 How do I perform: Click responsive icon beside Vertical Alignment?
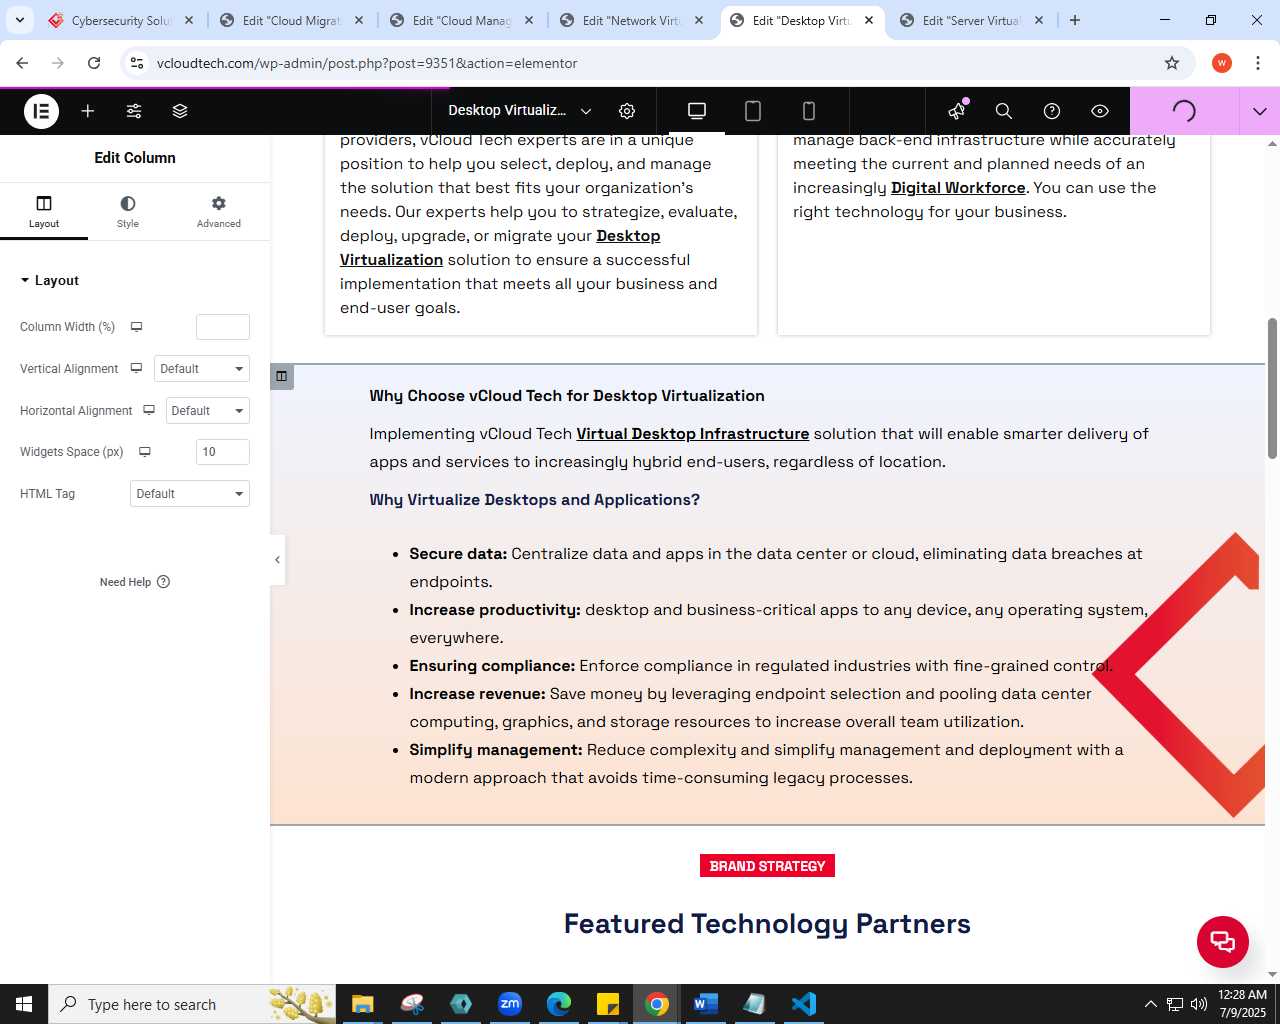tap(136, 369)
